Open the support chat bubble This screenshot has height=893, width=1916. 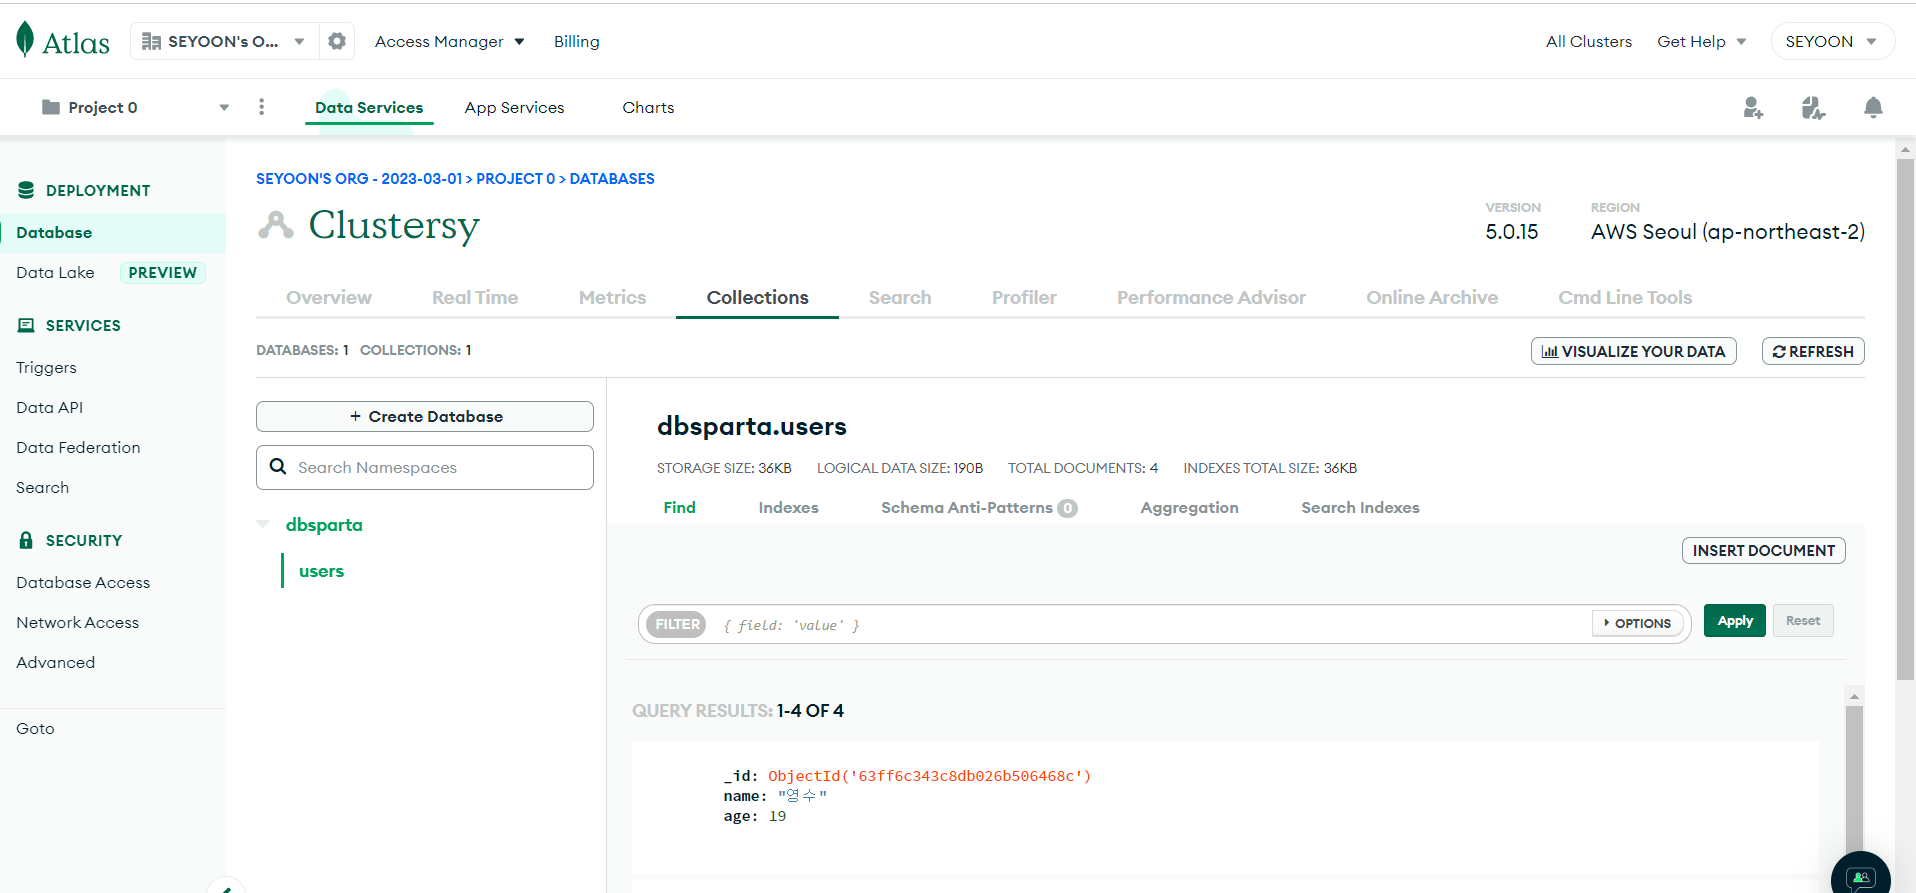click(1860, 877)
